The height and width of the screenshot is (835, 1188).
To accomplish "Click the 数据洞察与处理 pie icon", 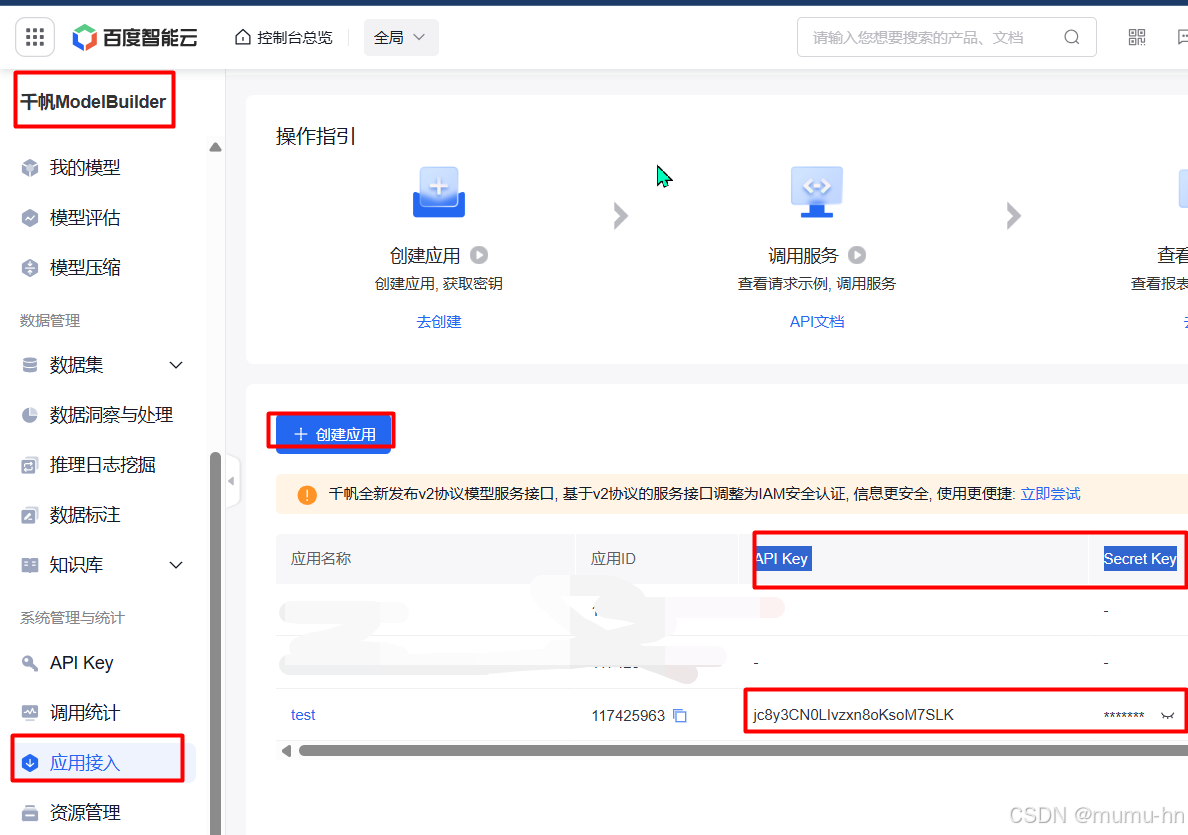I will (30, 414).
